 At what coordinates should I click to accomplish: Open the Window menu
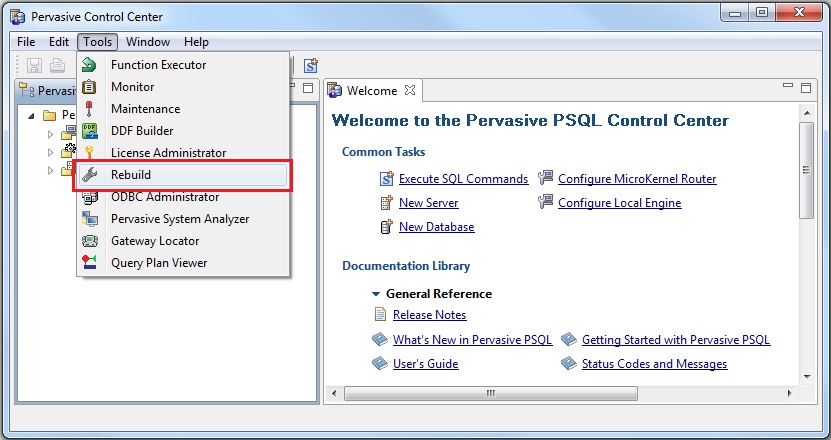[148, 42]
